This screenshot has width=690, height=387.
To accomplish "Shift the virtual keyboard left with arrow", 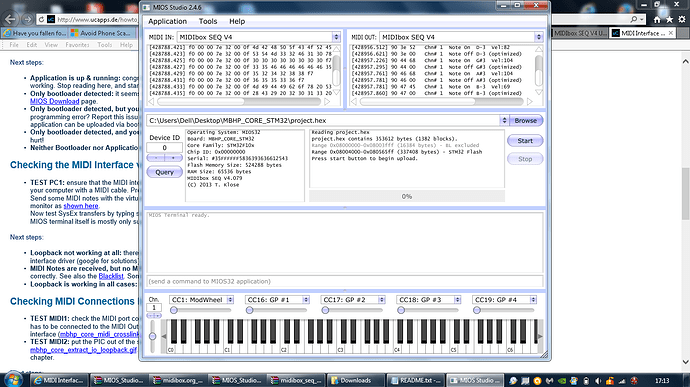I will (x=164, y=336).
